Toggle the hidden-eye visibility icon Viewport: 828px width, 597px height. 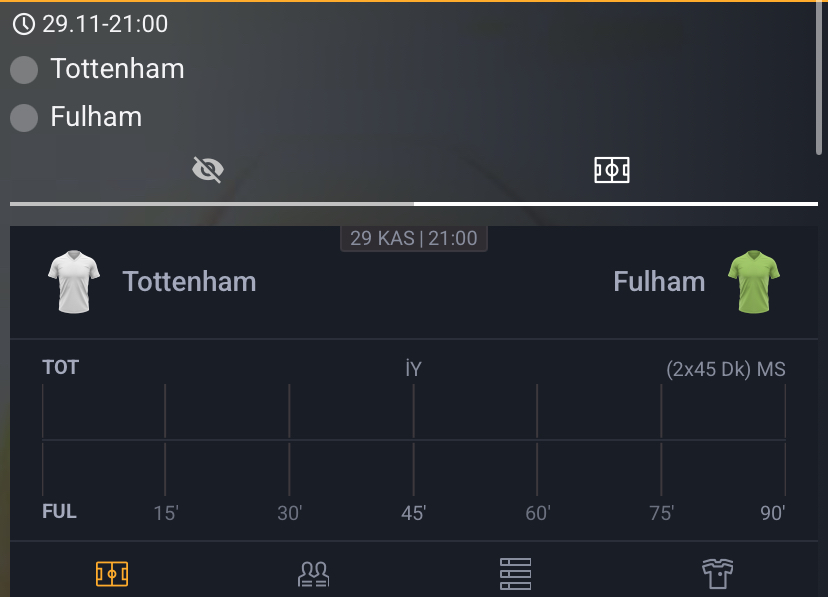(207, 169)
